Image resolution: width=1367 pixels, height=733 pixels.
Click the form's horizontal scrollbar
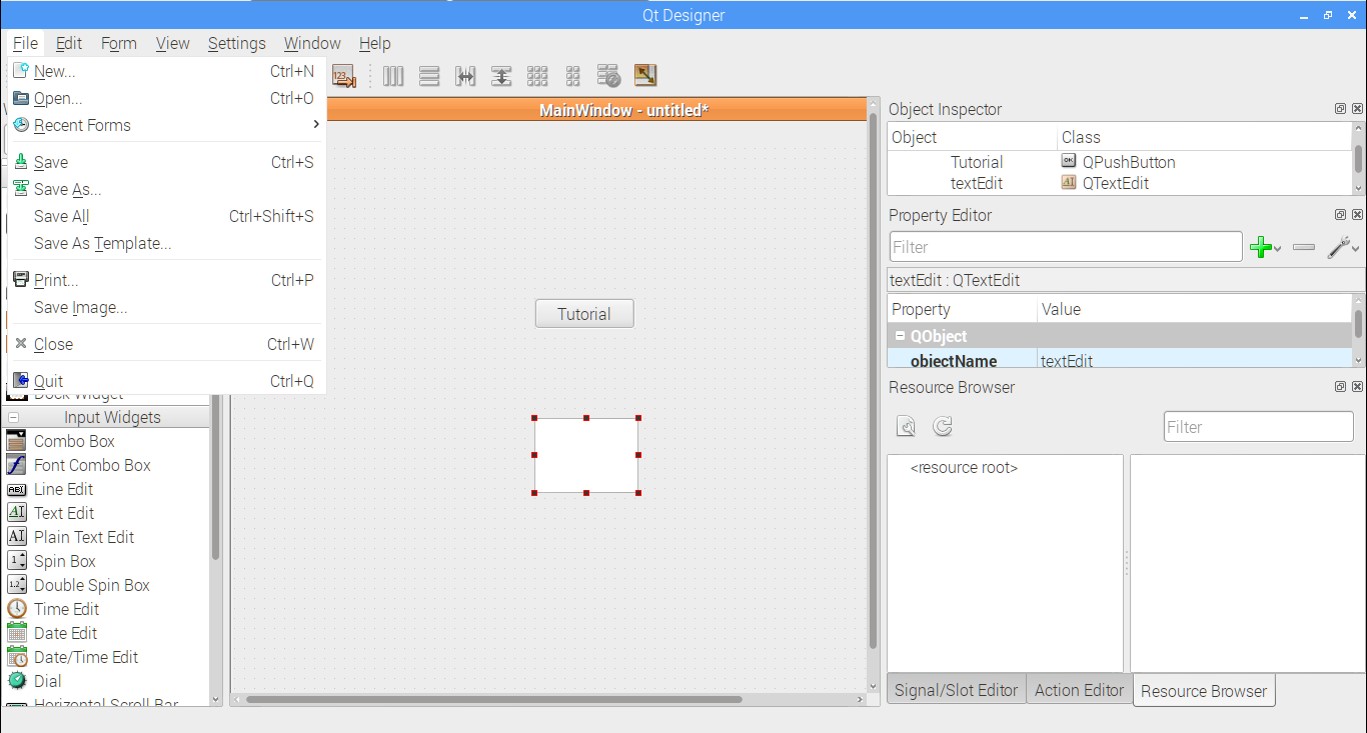coord(494,700)
